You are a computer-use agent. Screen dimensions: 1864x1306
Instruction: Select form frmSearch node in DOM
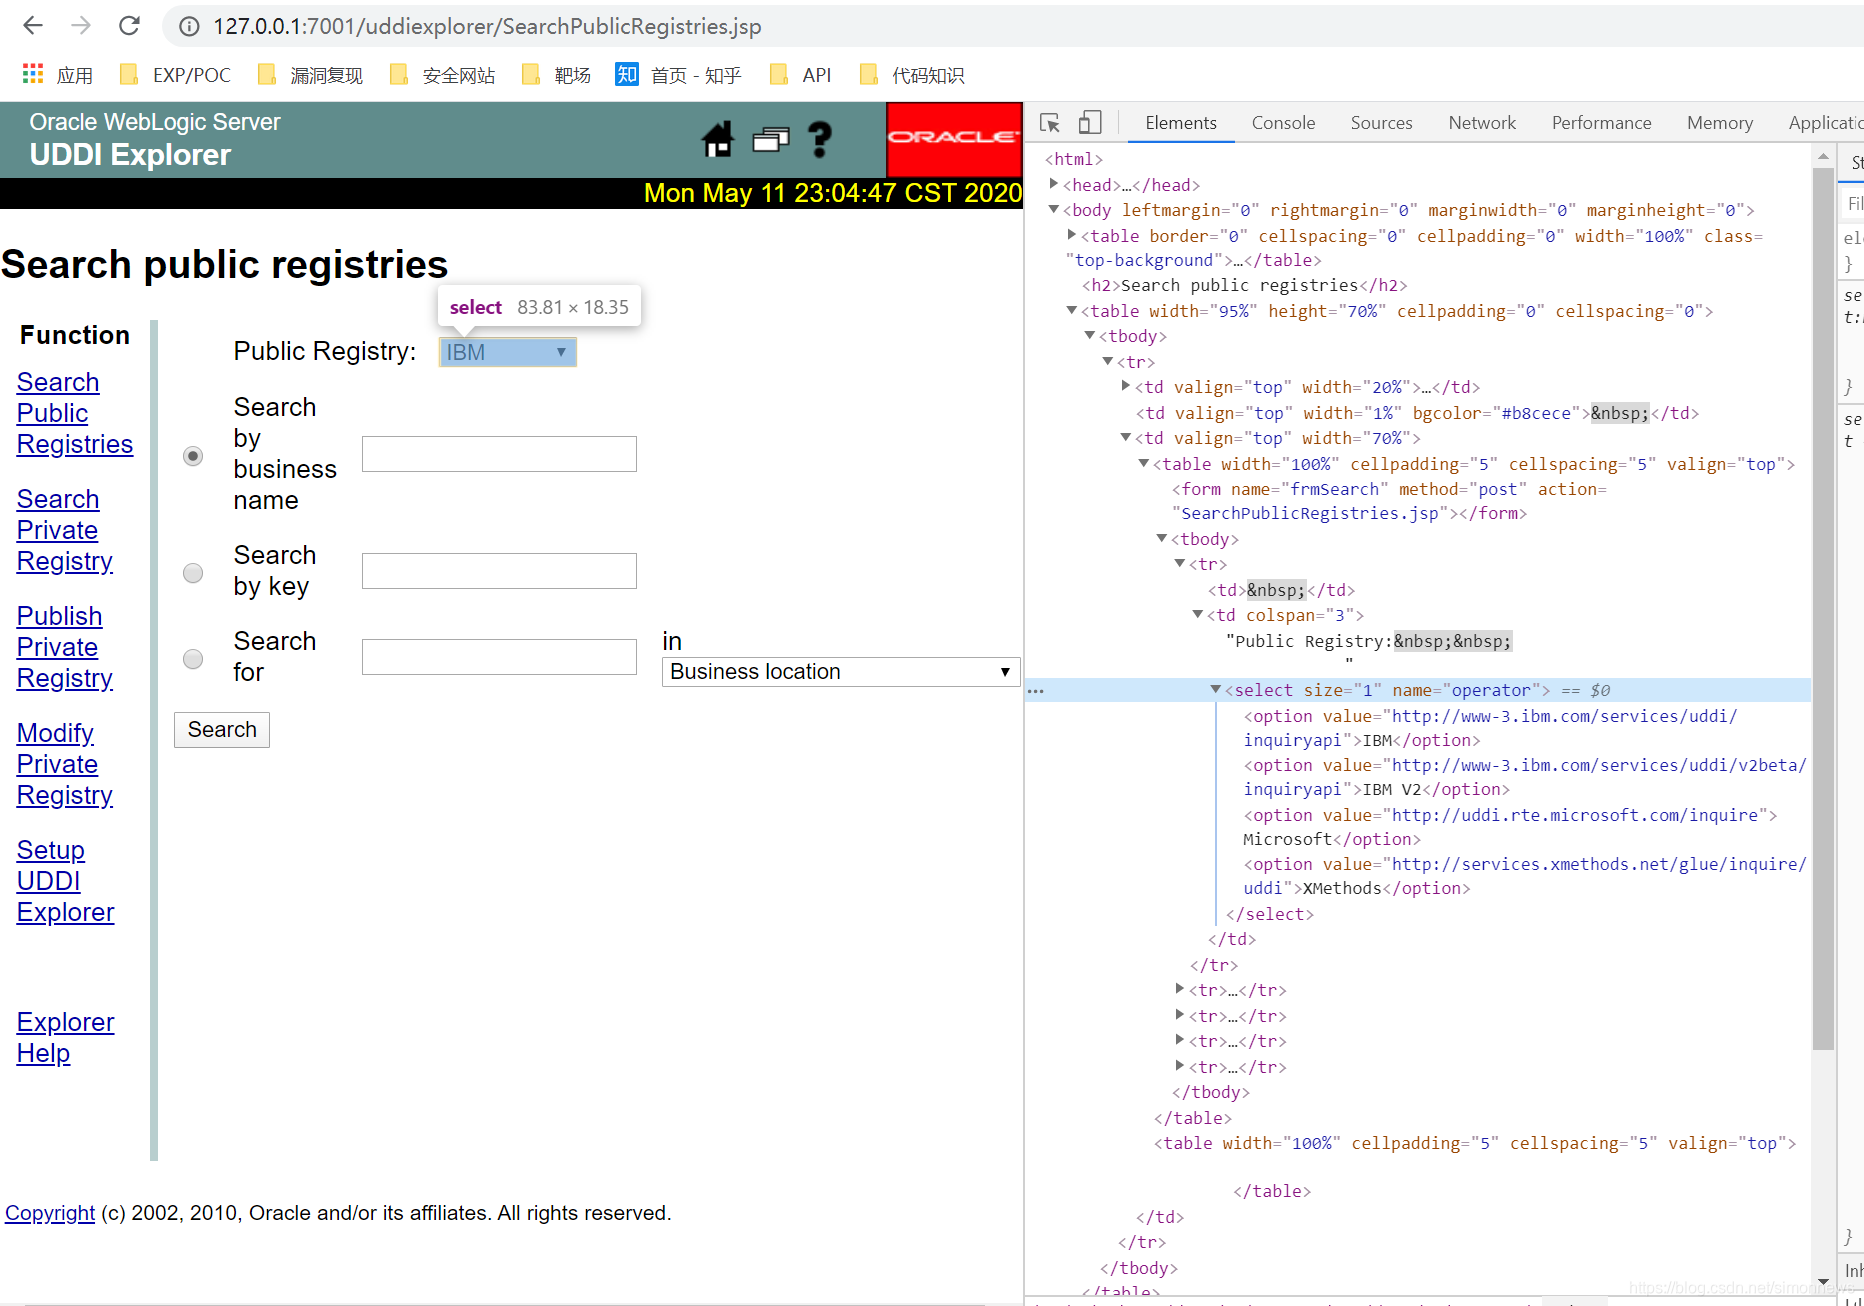[1389, 501]
